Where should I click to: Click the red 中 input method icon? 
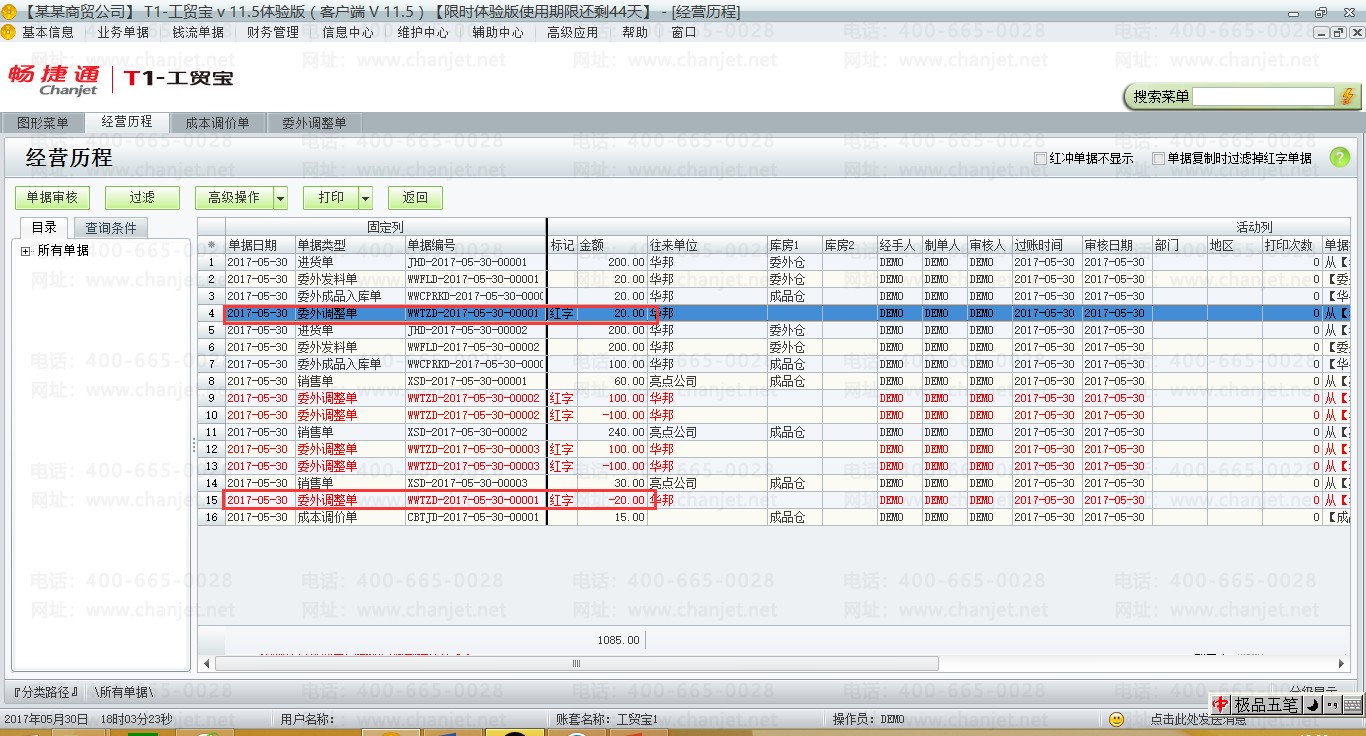tap(1221, 705)
